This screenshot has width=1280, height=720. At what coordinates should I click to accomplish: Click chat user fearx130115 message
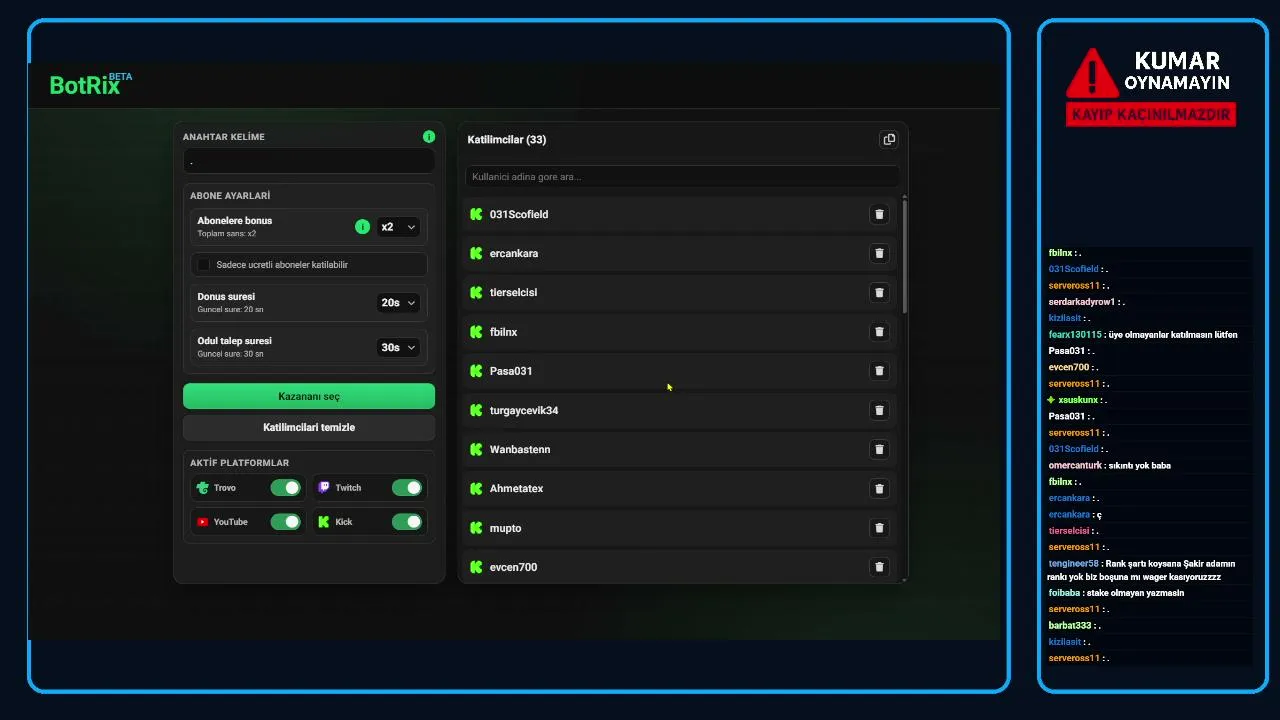pyautogui.click(x=1143, y=335)
